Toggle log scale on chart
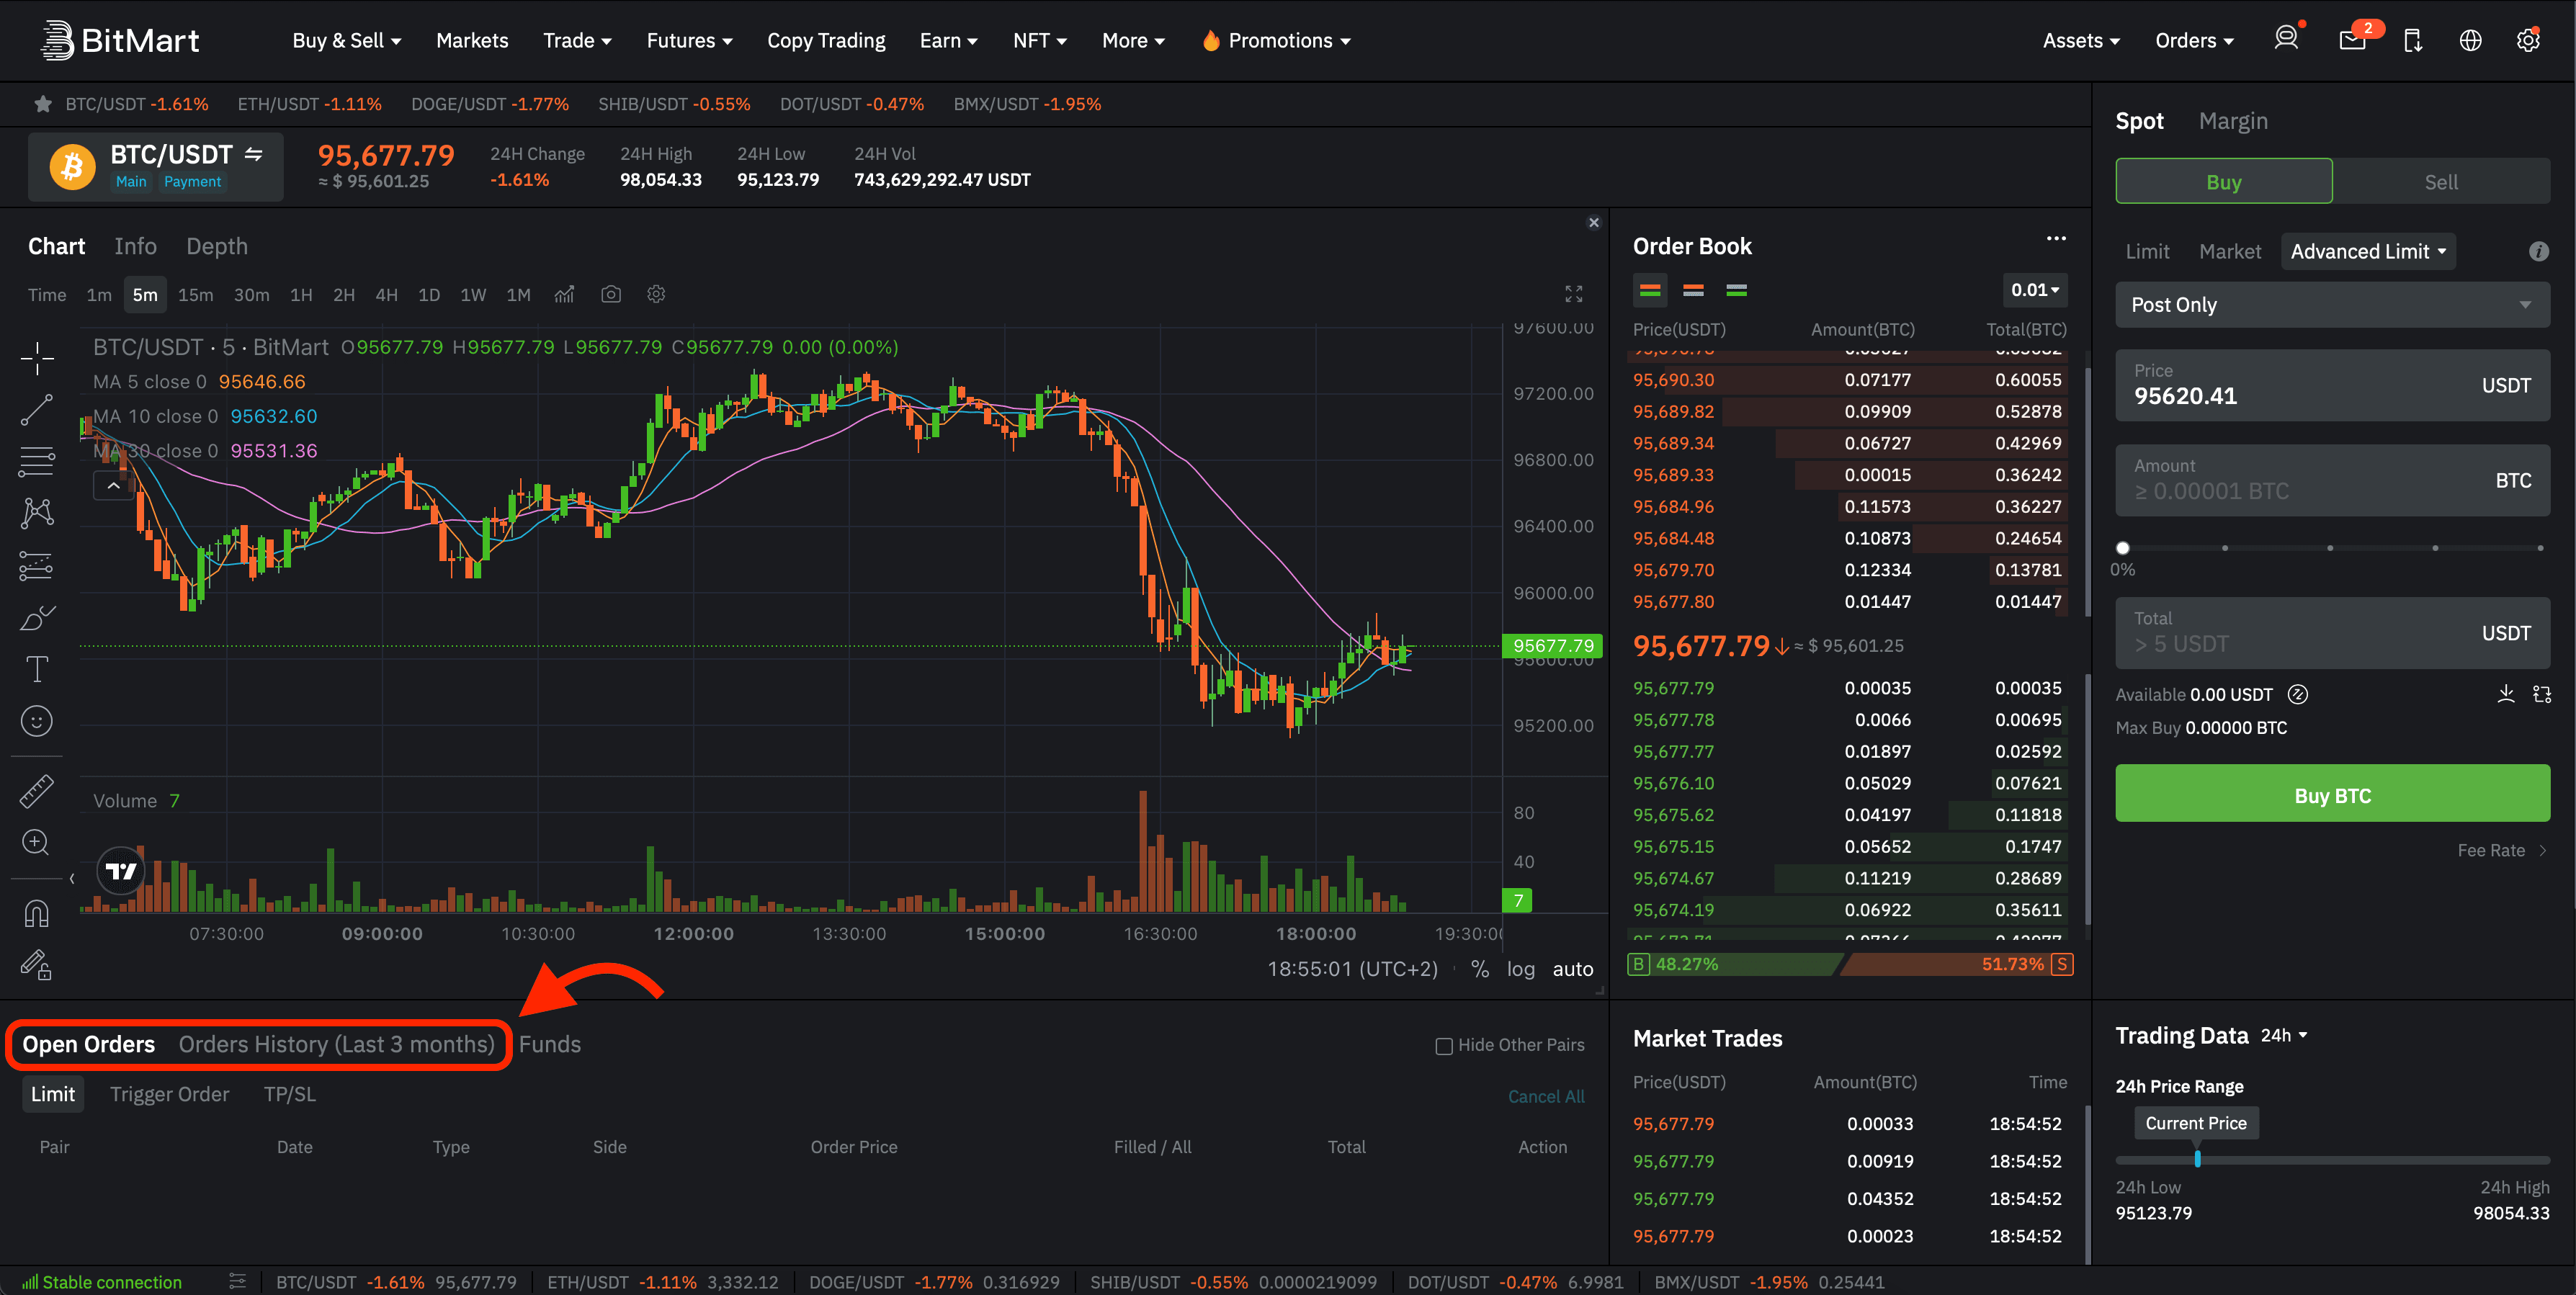Viewport: 2576px width, 1295px height. point(1520,968)
